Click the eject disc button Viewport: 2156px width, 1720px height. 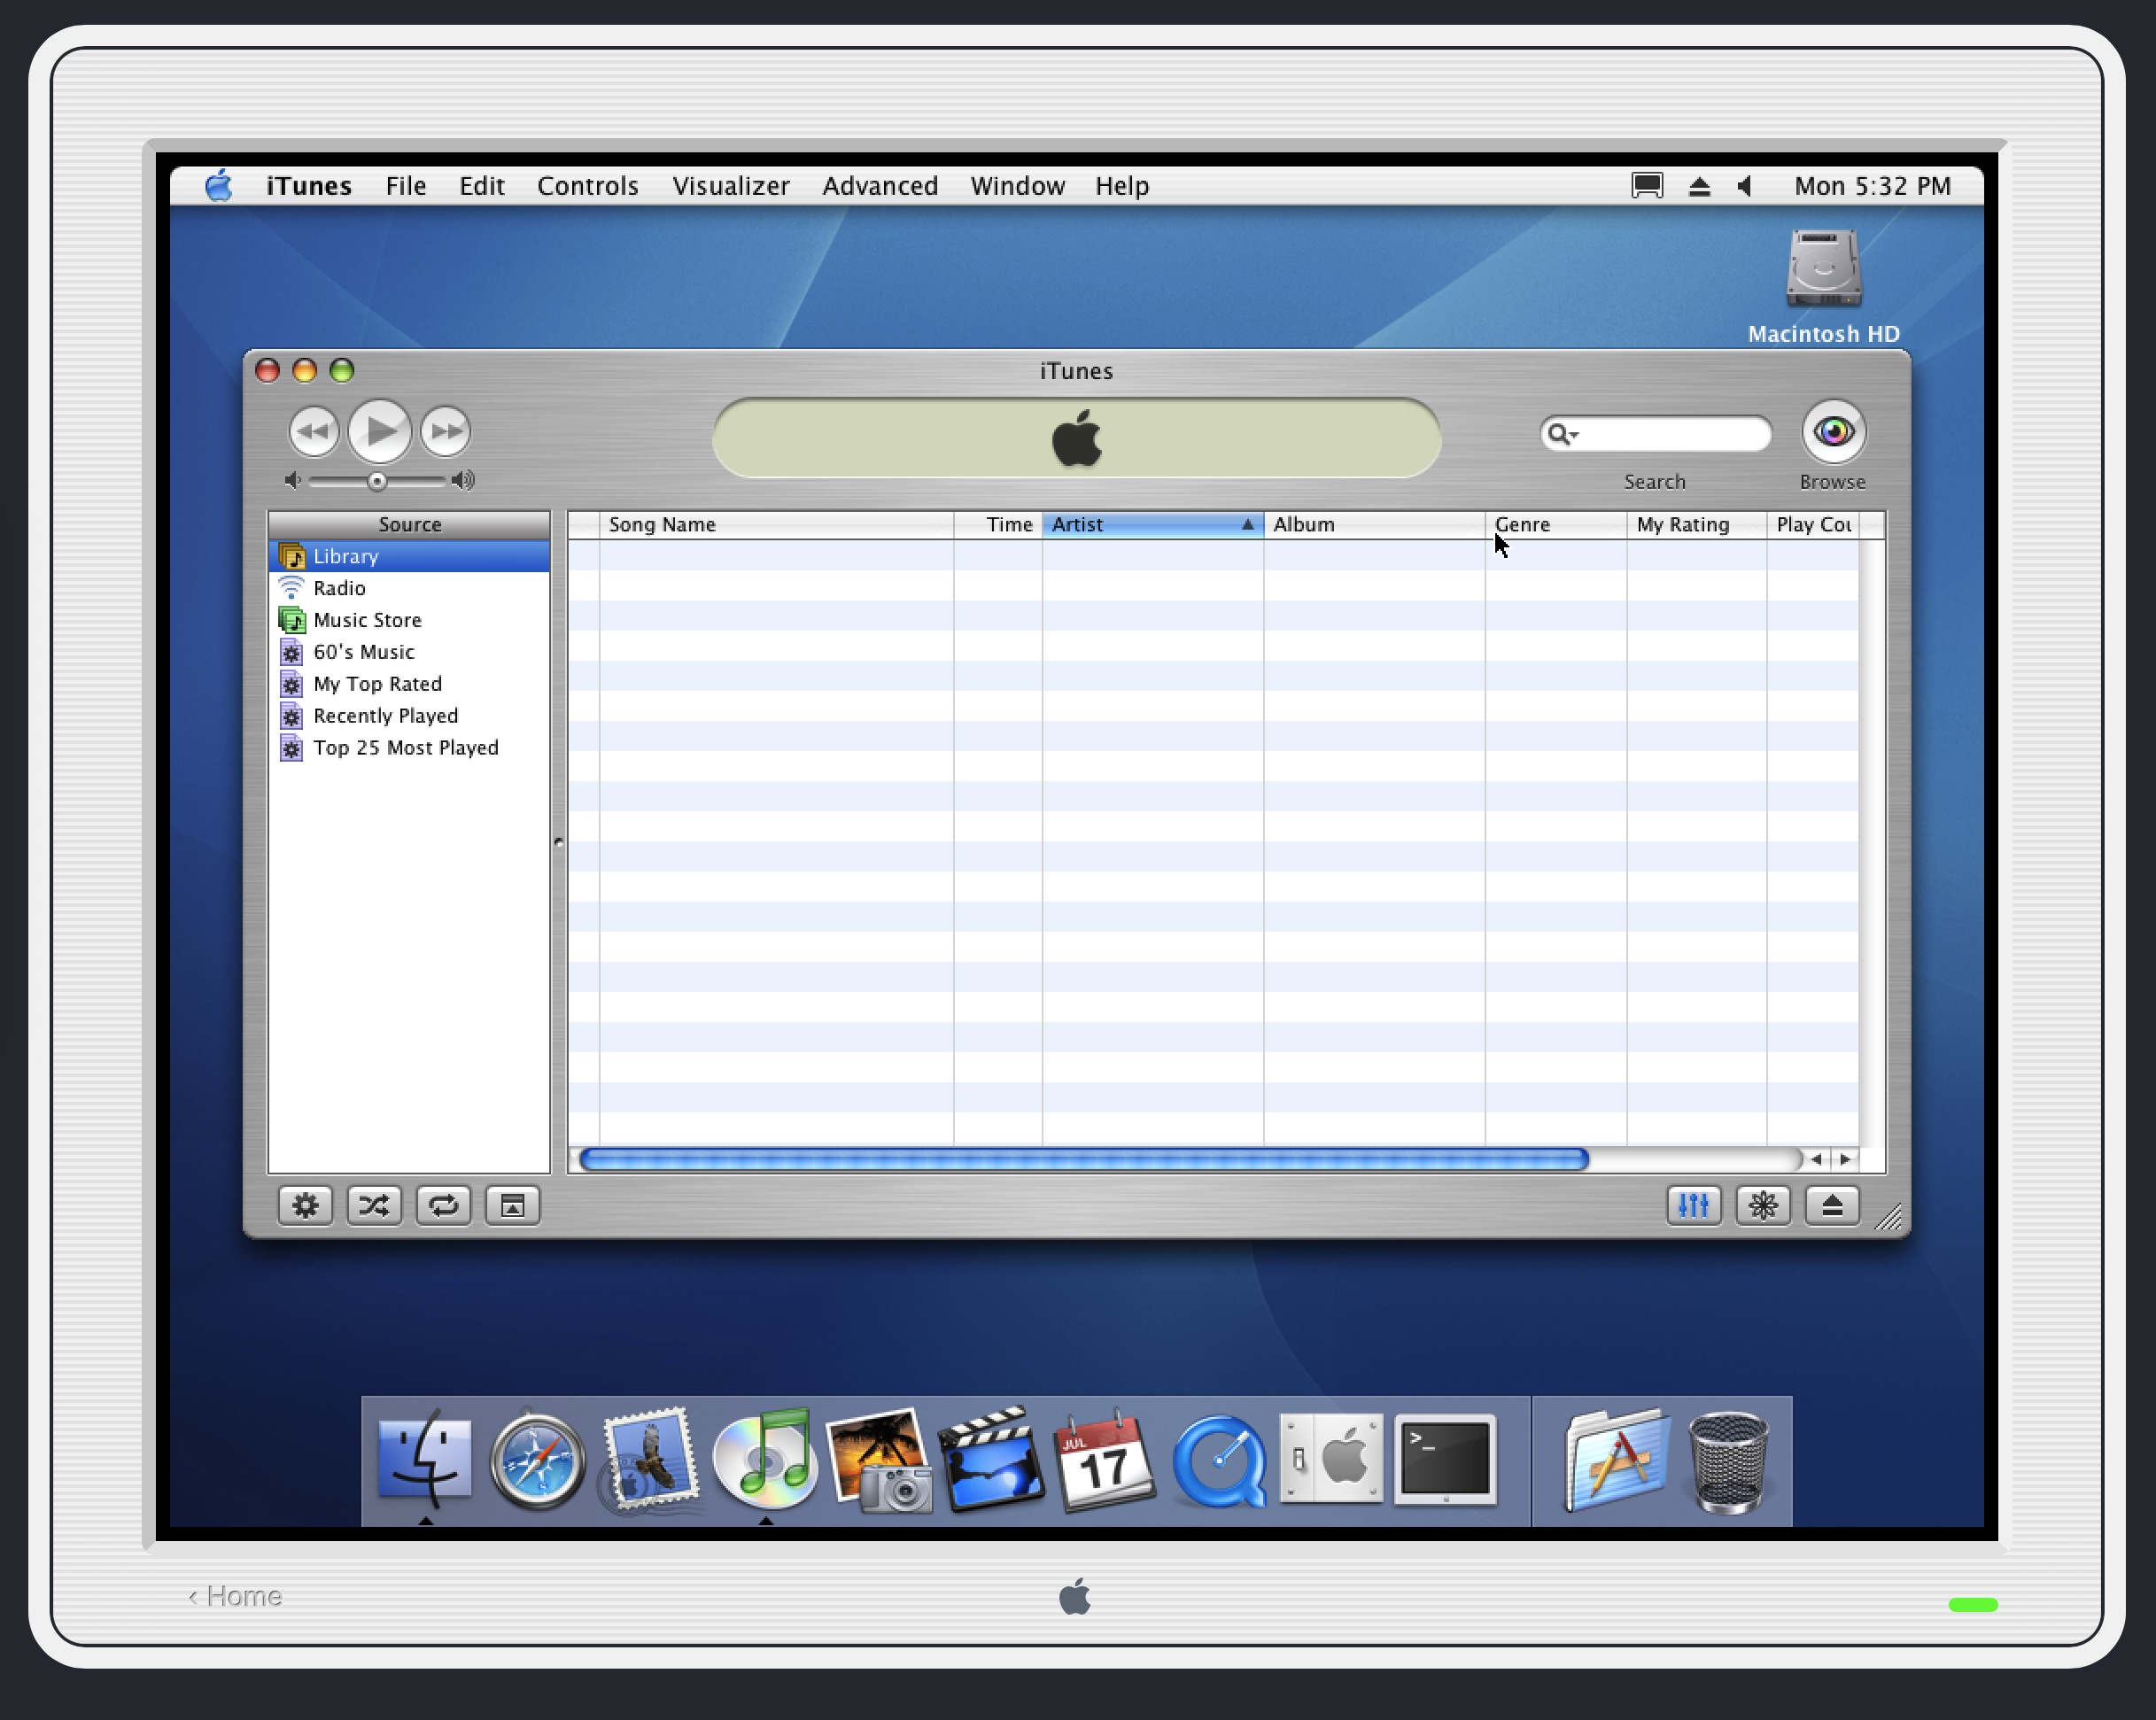(x=1832, y=1205)
